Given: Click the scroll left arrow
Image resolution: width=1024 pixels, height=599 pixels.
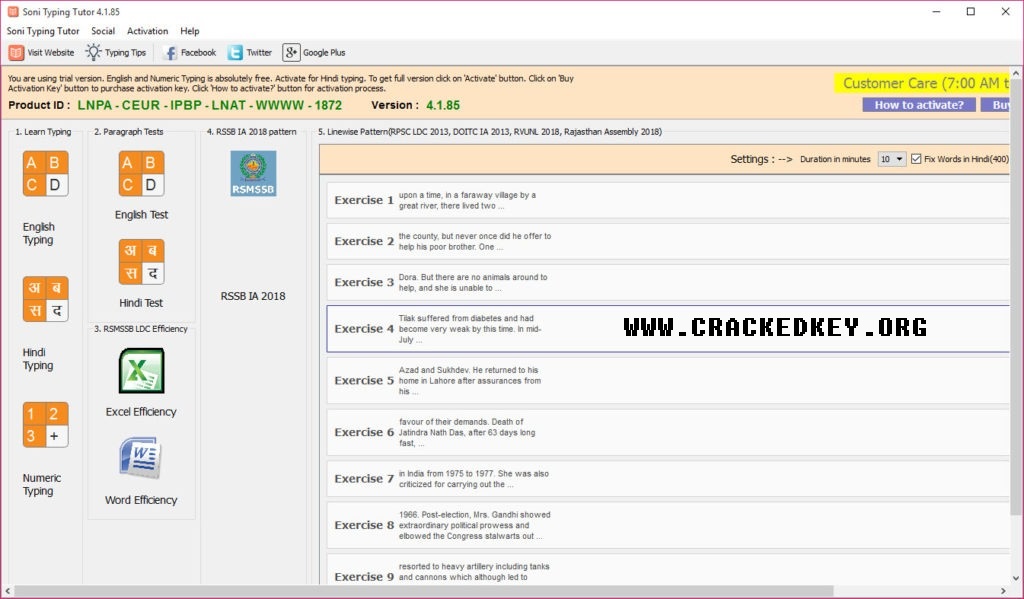Looking at the screenshot, I should click(7, 591).
